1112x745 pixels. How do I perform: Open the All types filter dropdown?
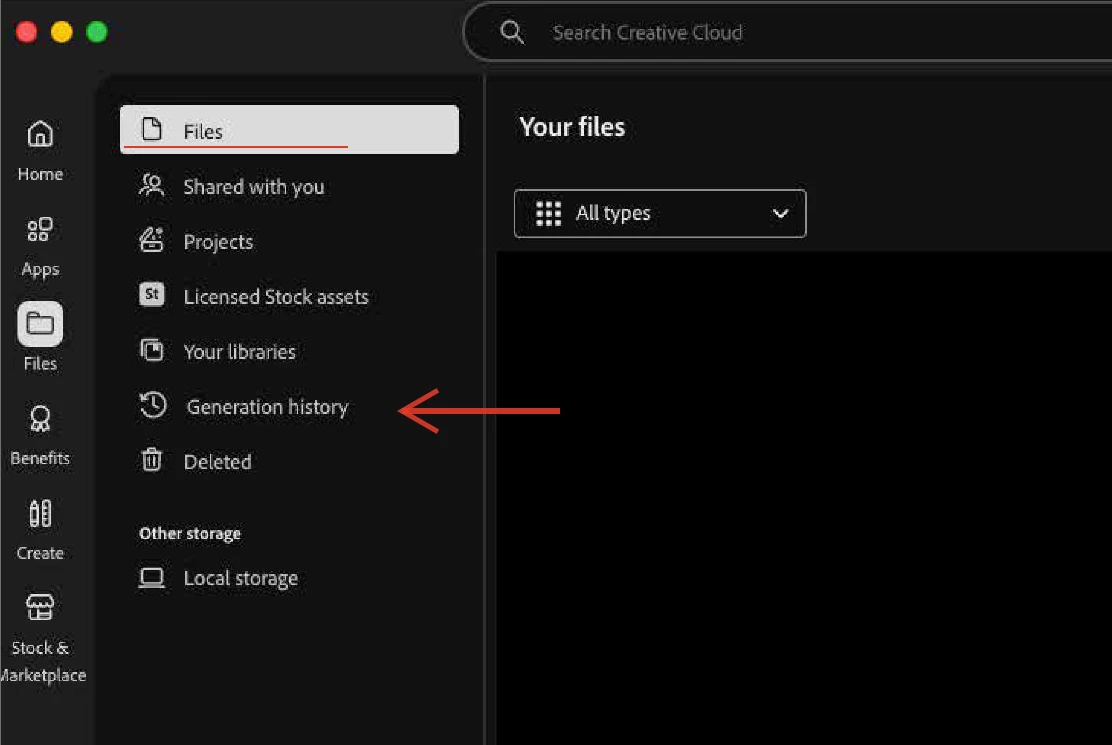[x=660, y=213]
